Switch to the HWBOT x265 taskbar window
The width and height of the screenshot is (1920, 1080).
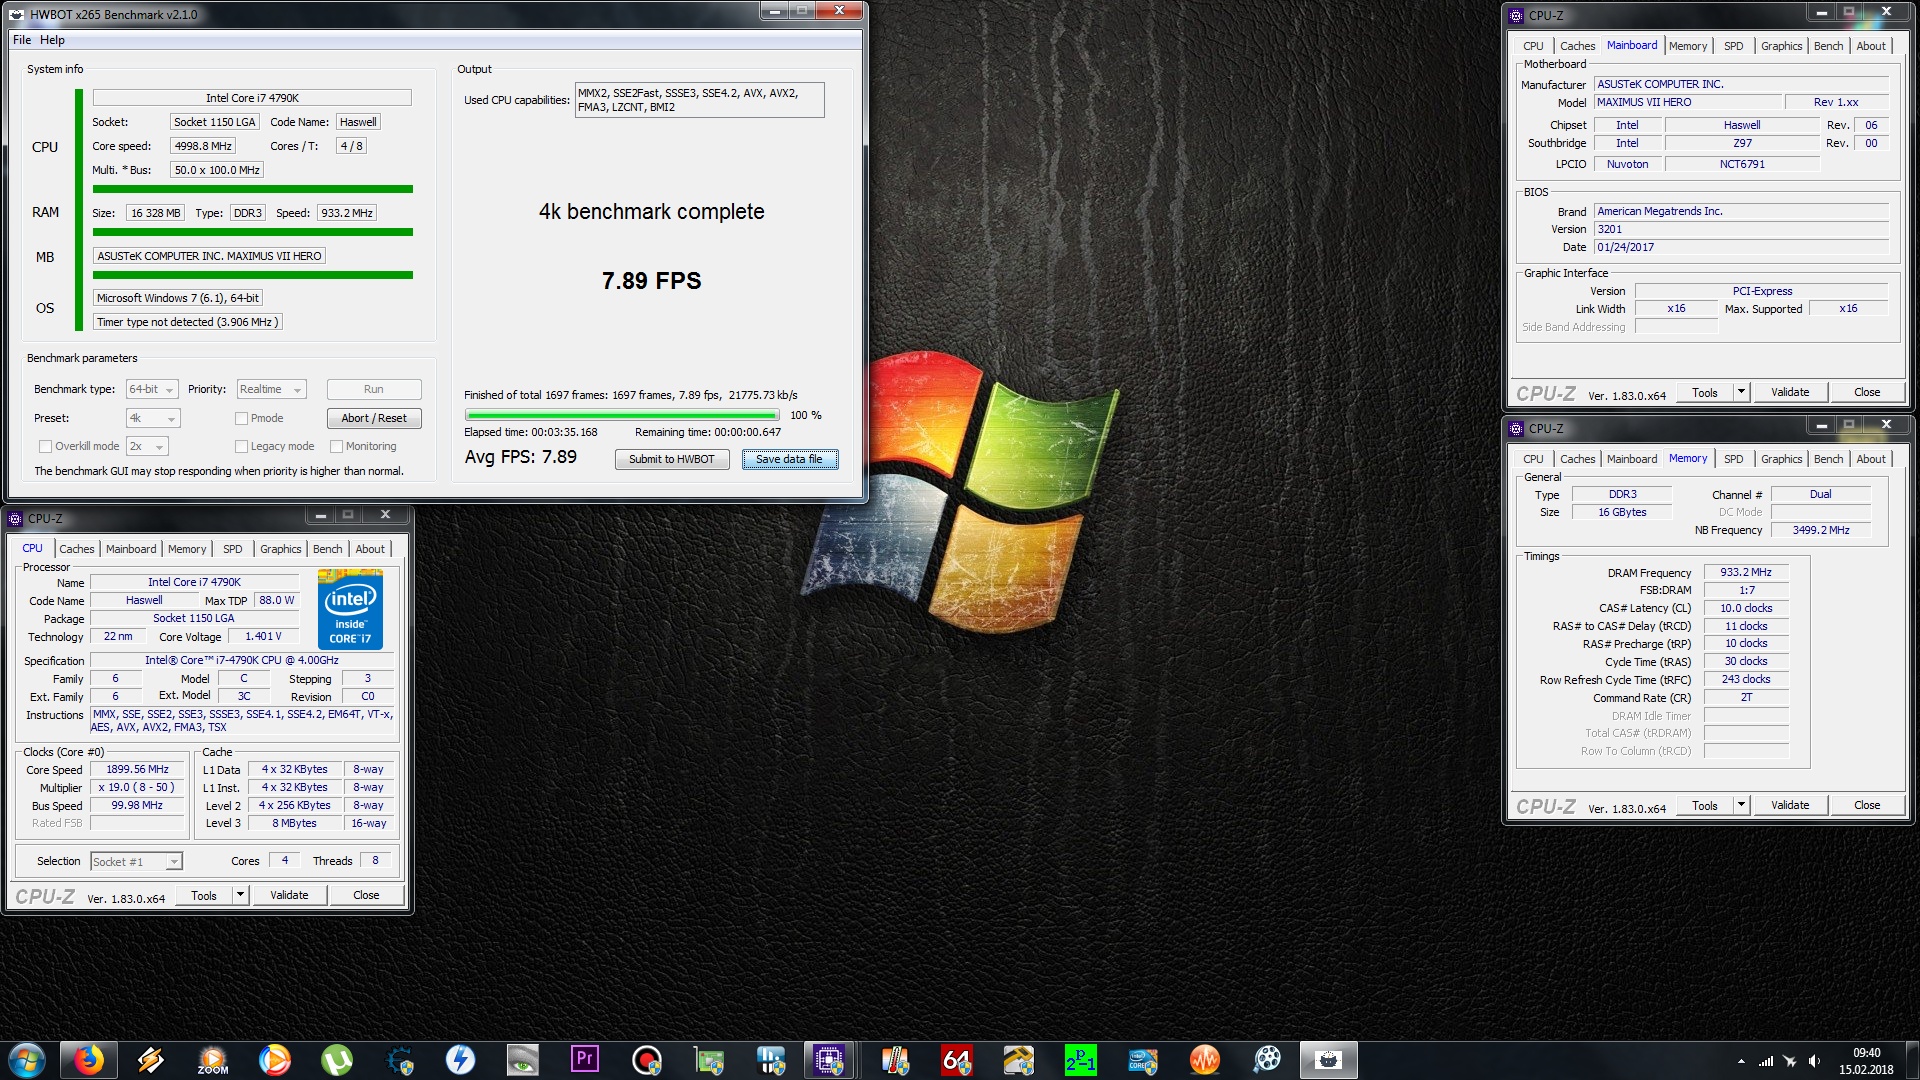(1329, 1060)
